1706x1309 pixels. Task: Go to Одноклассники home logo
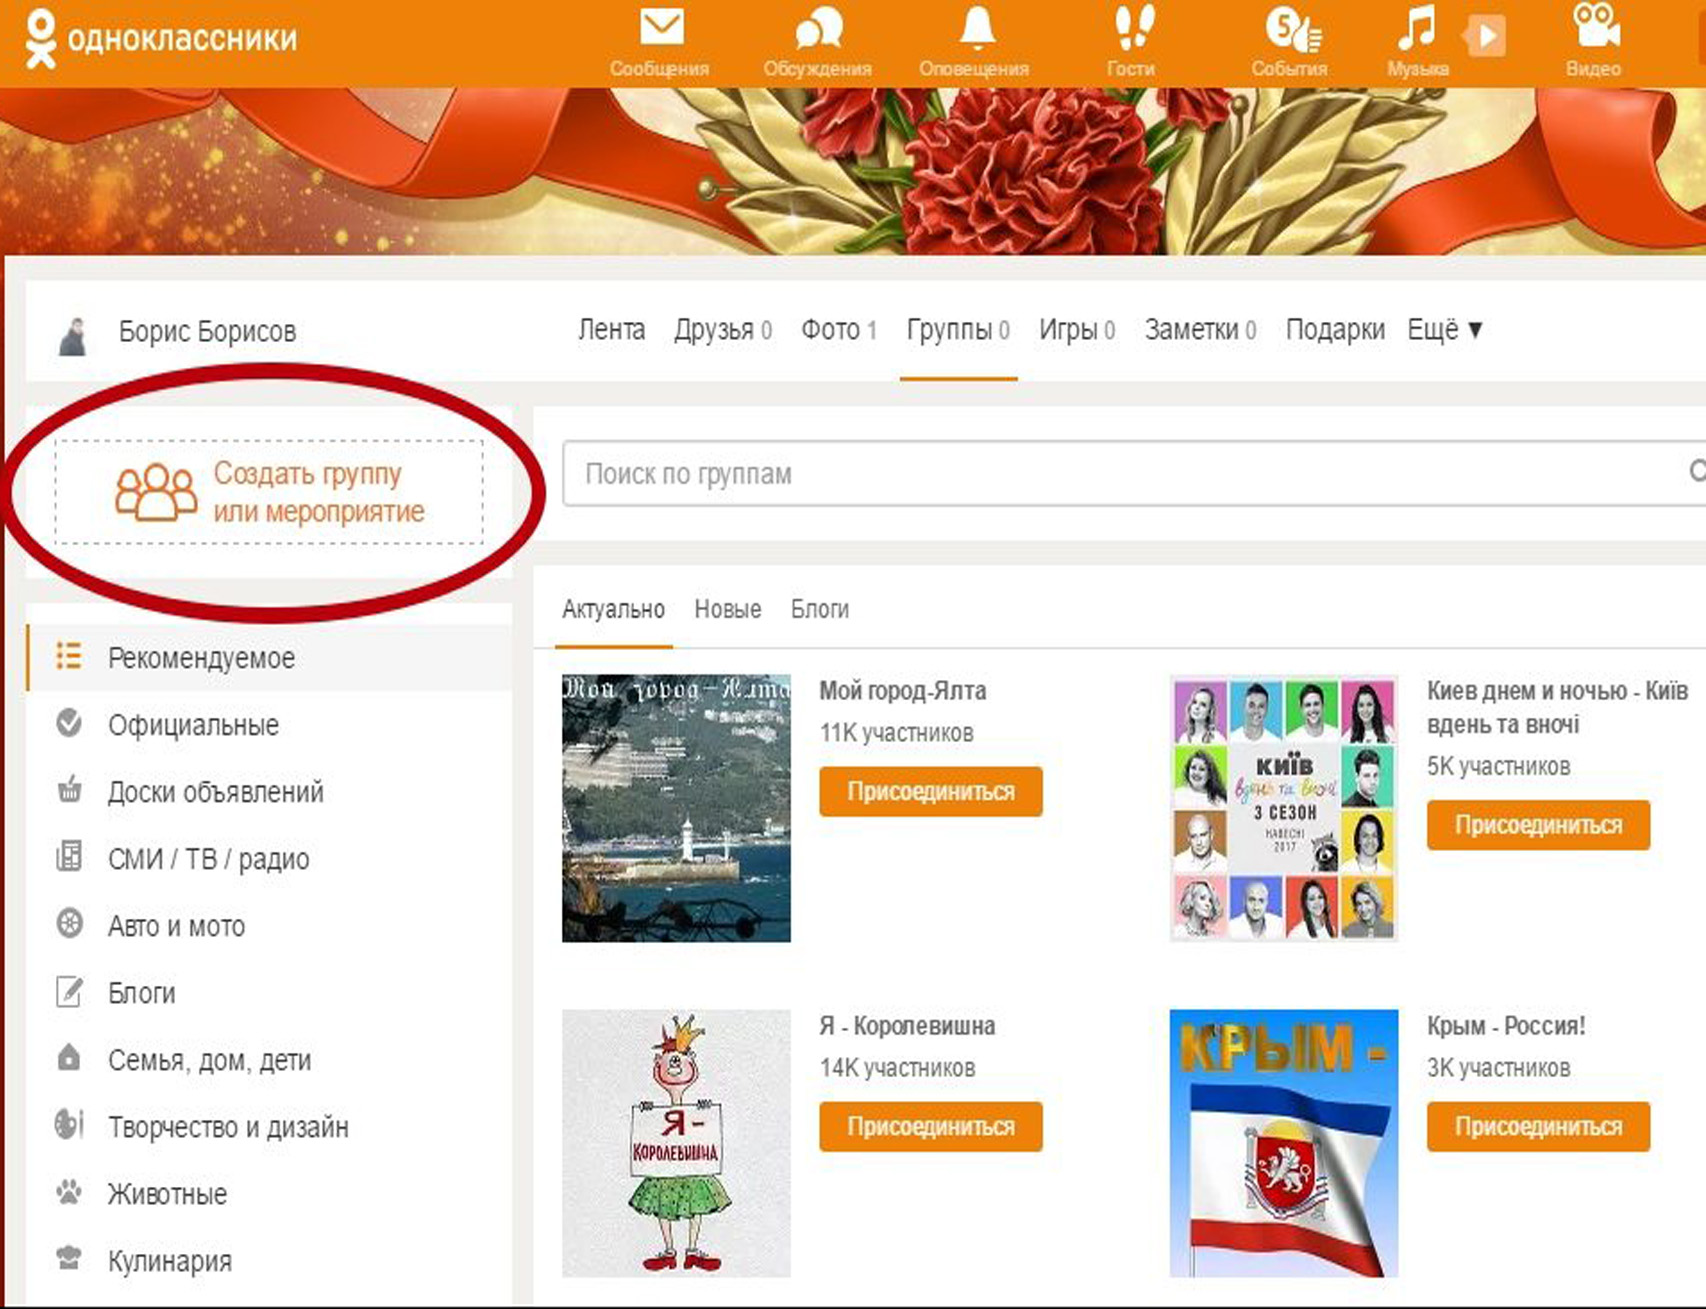tap(160, 38)
